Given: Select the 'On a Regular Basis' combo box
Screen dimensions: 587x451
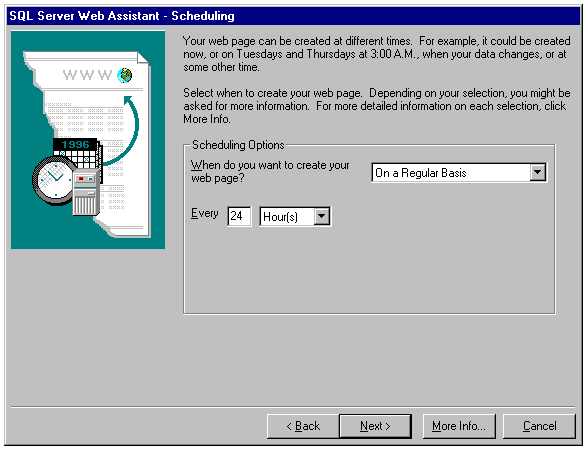Looking at the screenshot, I should (459, 173).
